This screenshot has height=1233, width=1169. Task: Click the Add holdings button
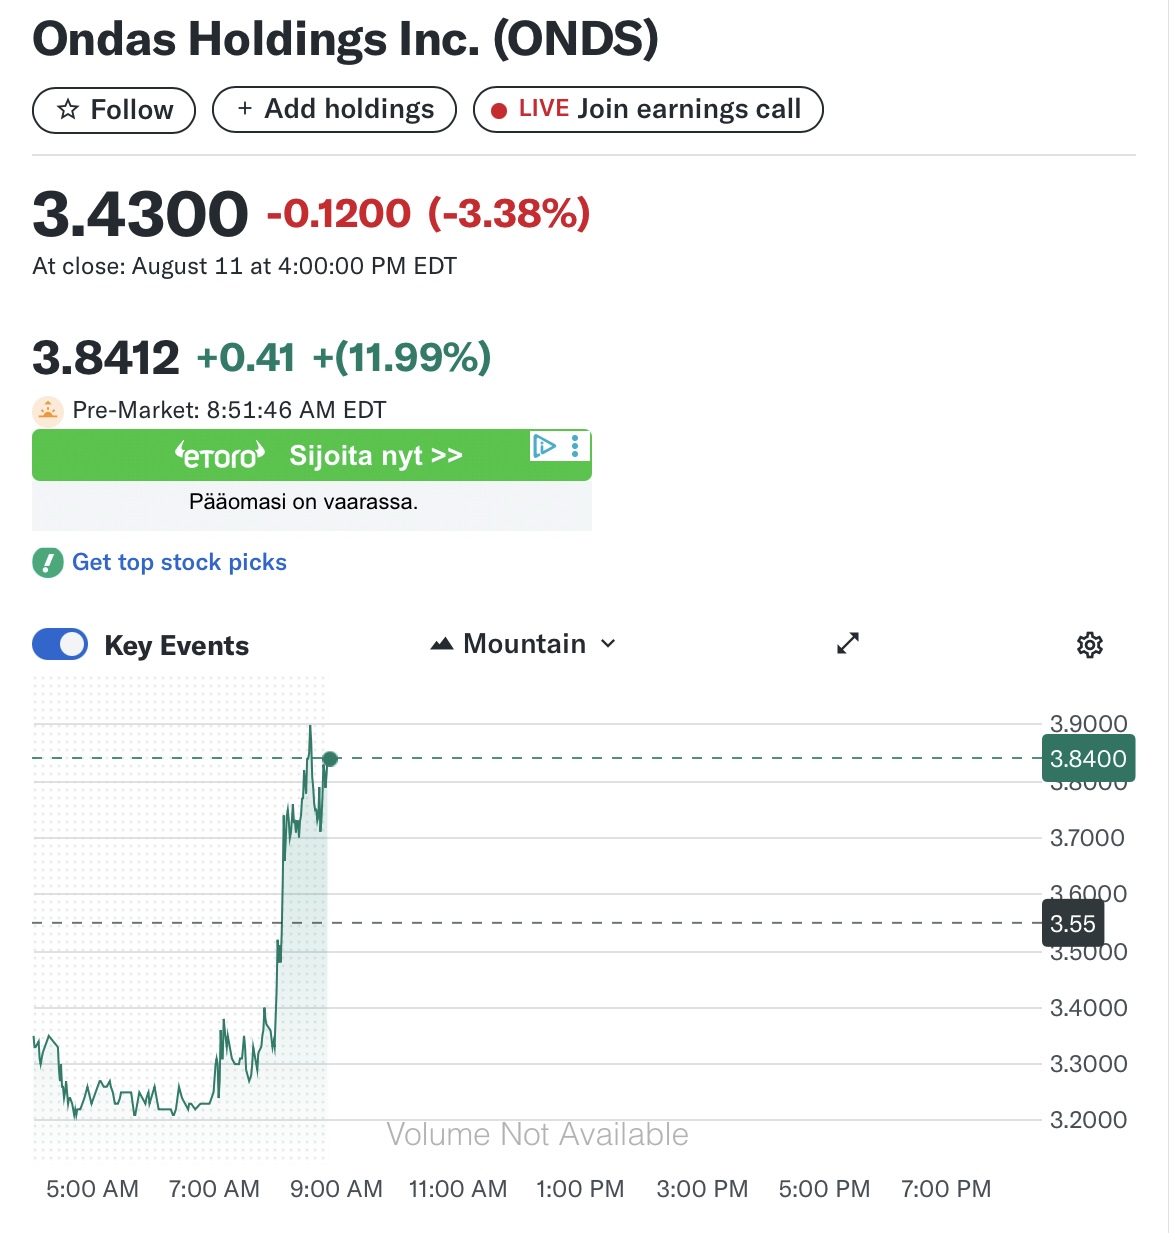point(334,109)
